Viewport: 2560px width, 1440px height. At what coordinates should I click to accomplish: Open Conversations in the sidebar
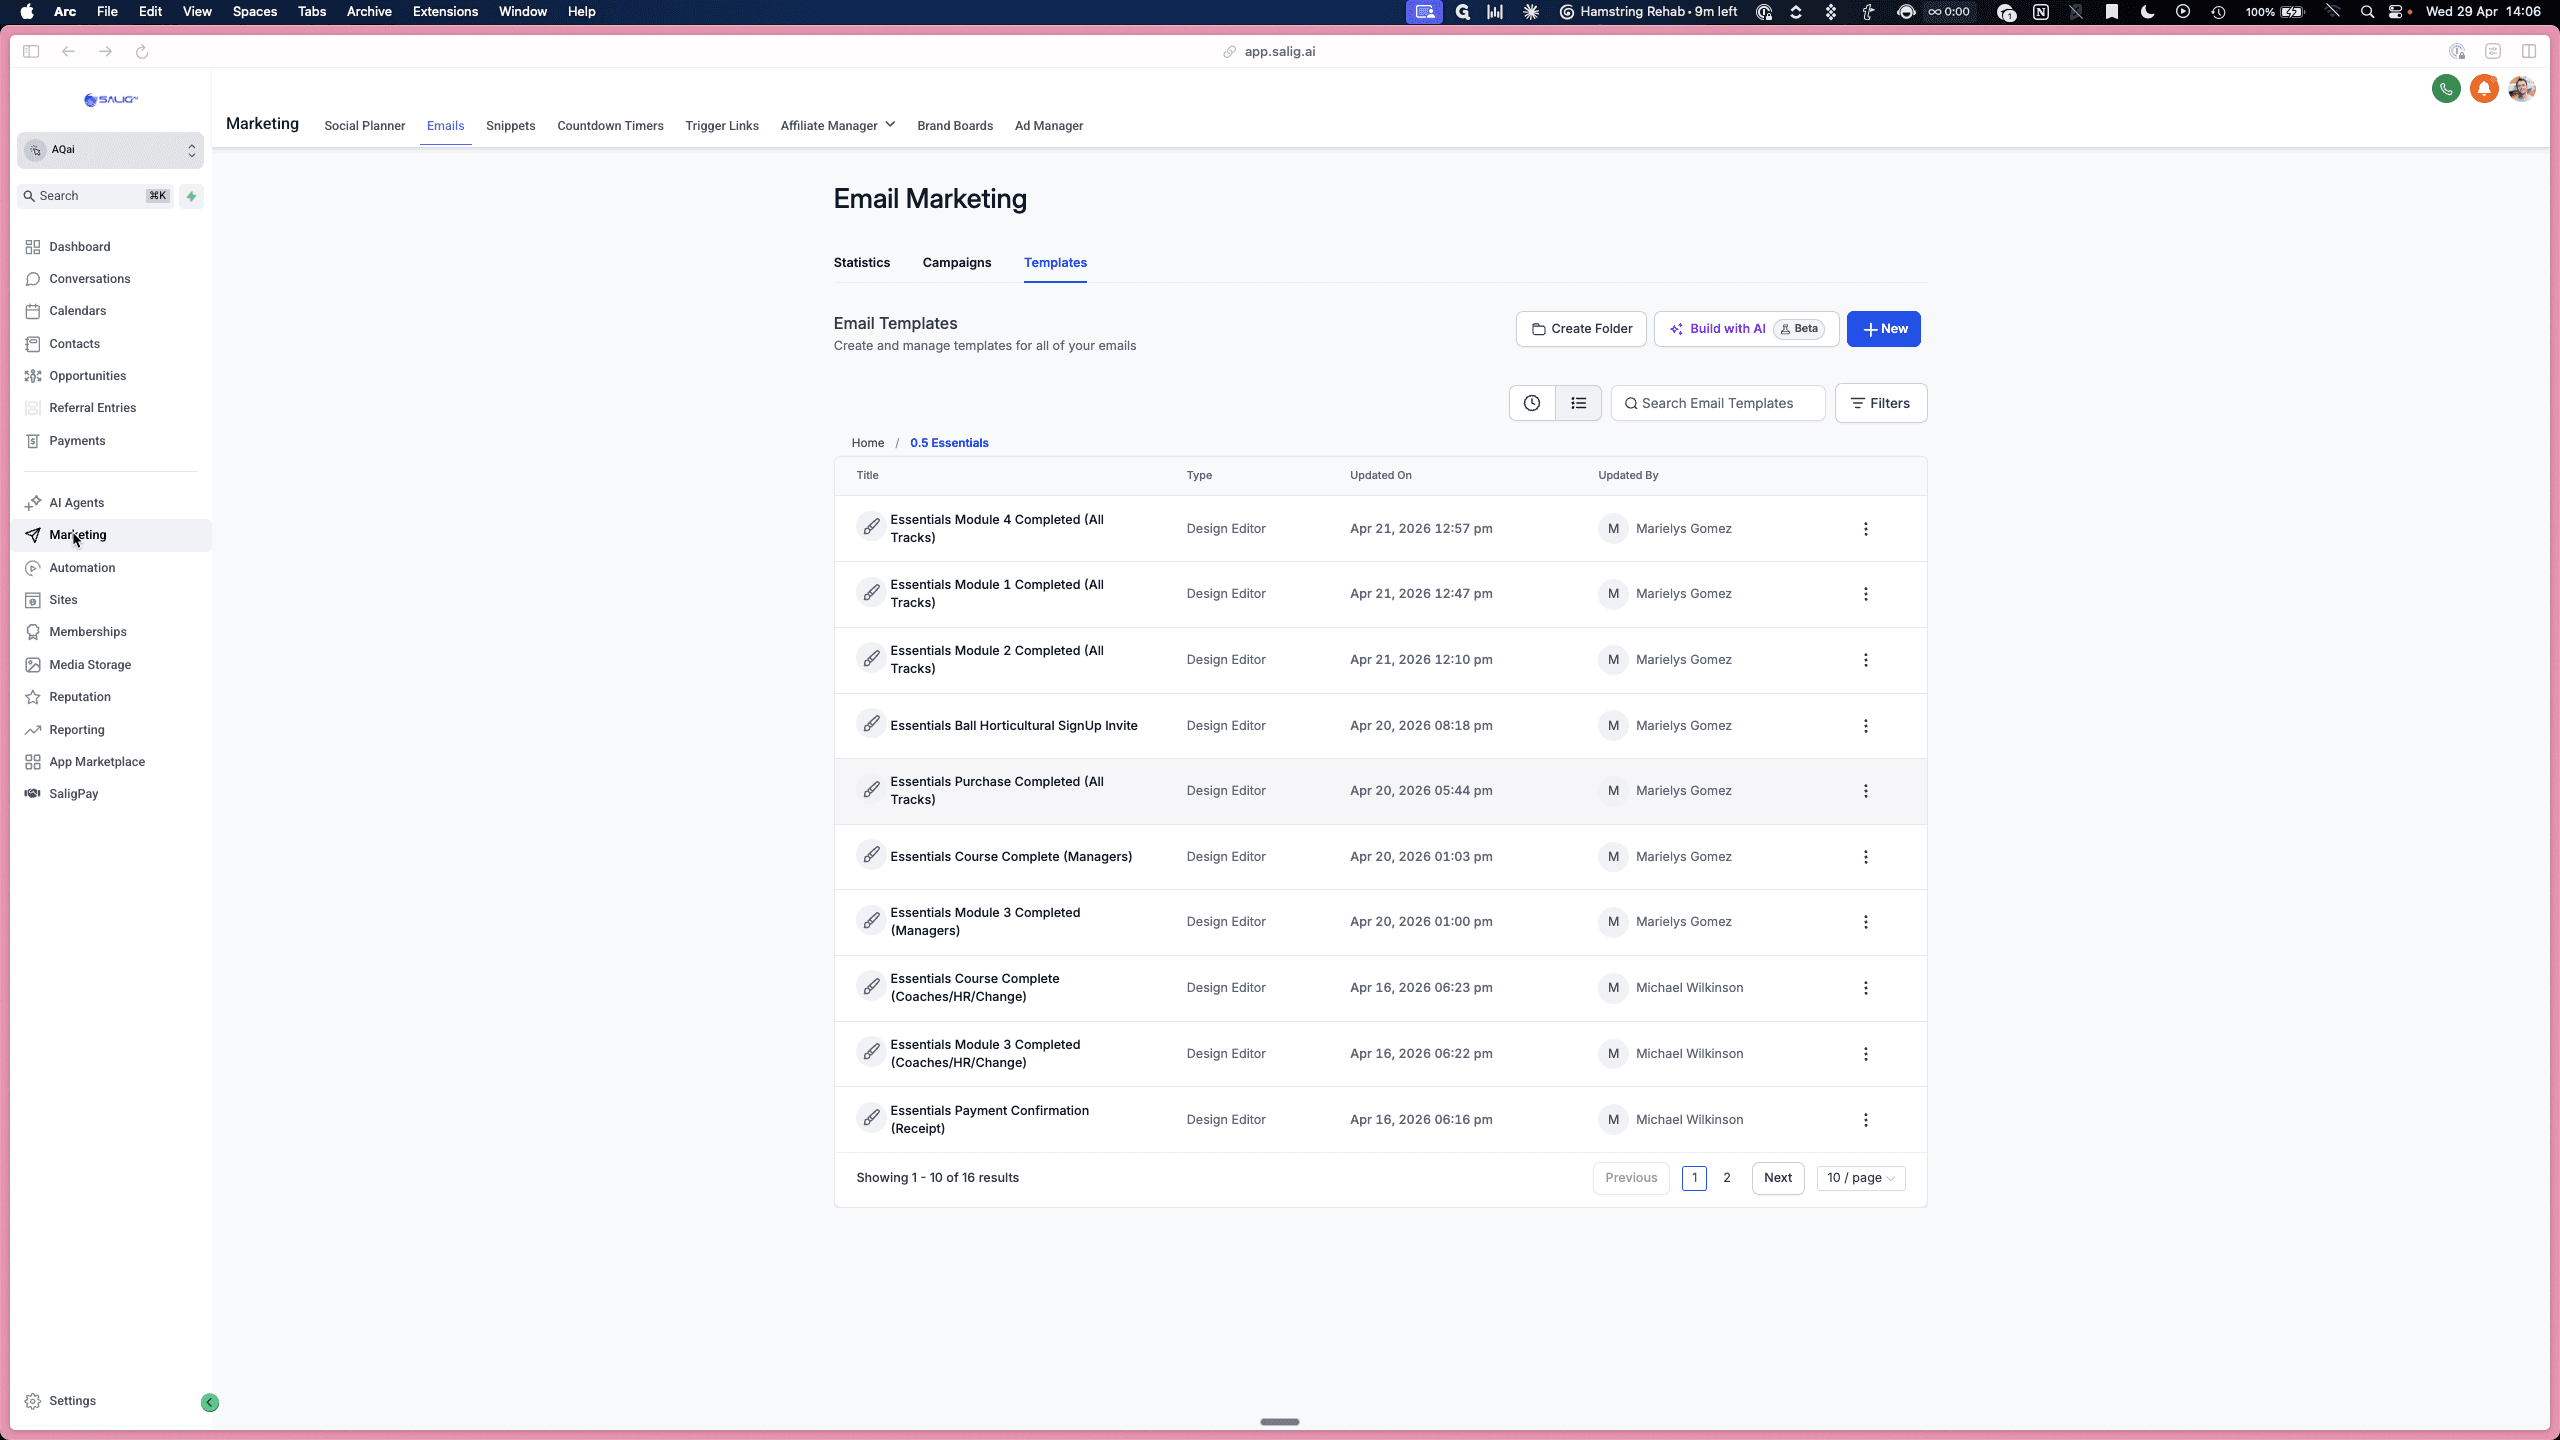[89, 278]
